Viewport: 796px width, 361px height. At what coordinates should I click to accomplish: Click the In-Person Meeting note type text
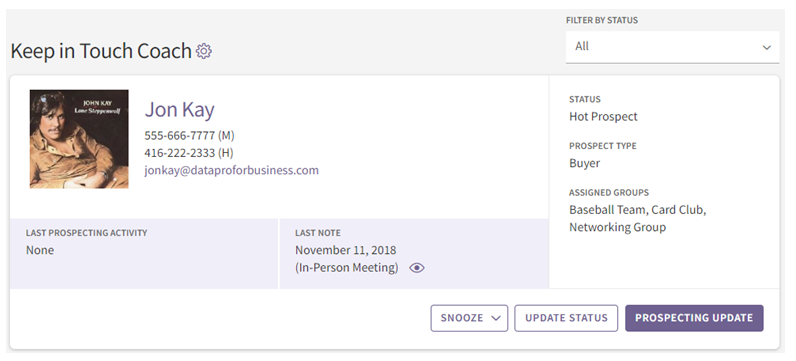(x=347, y=268)
